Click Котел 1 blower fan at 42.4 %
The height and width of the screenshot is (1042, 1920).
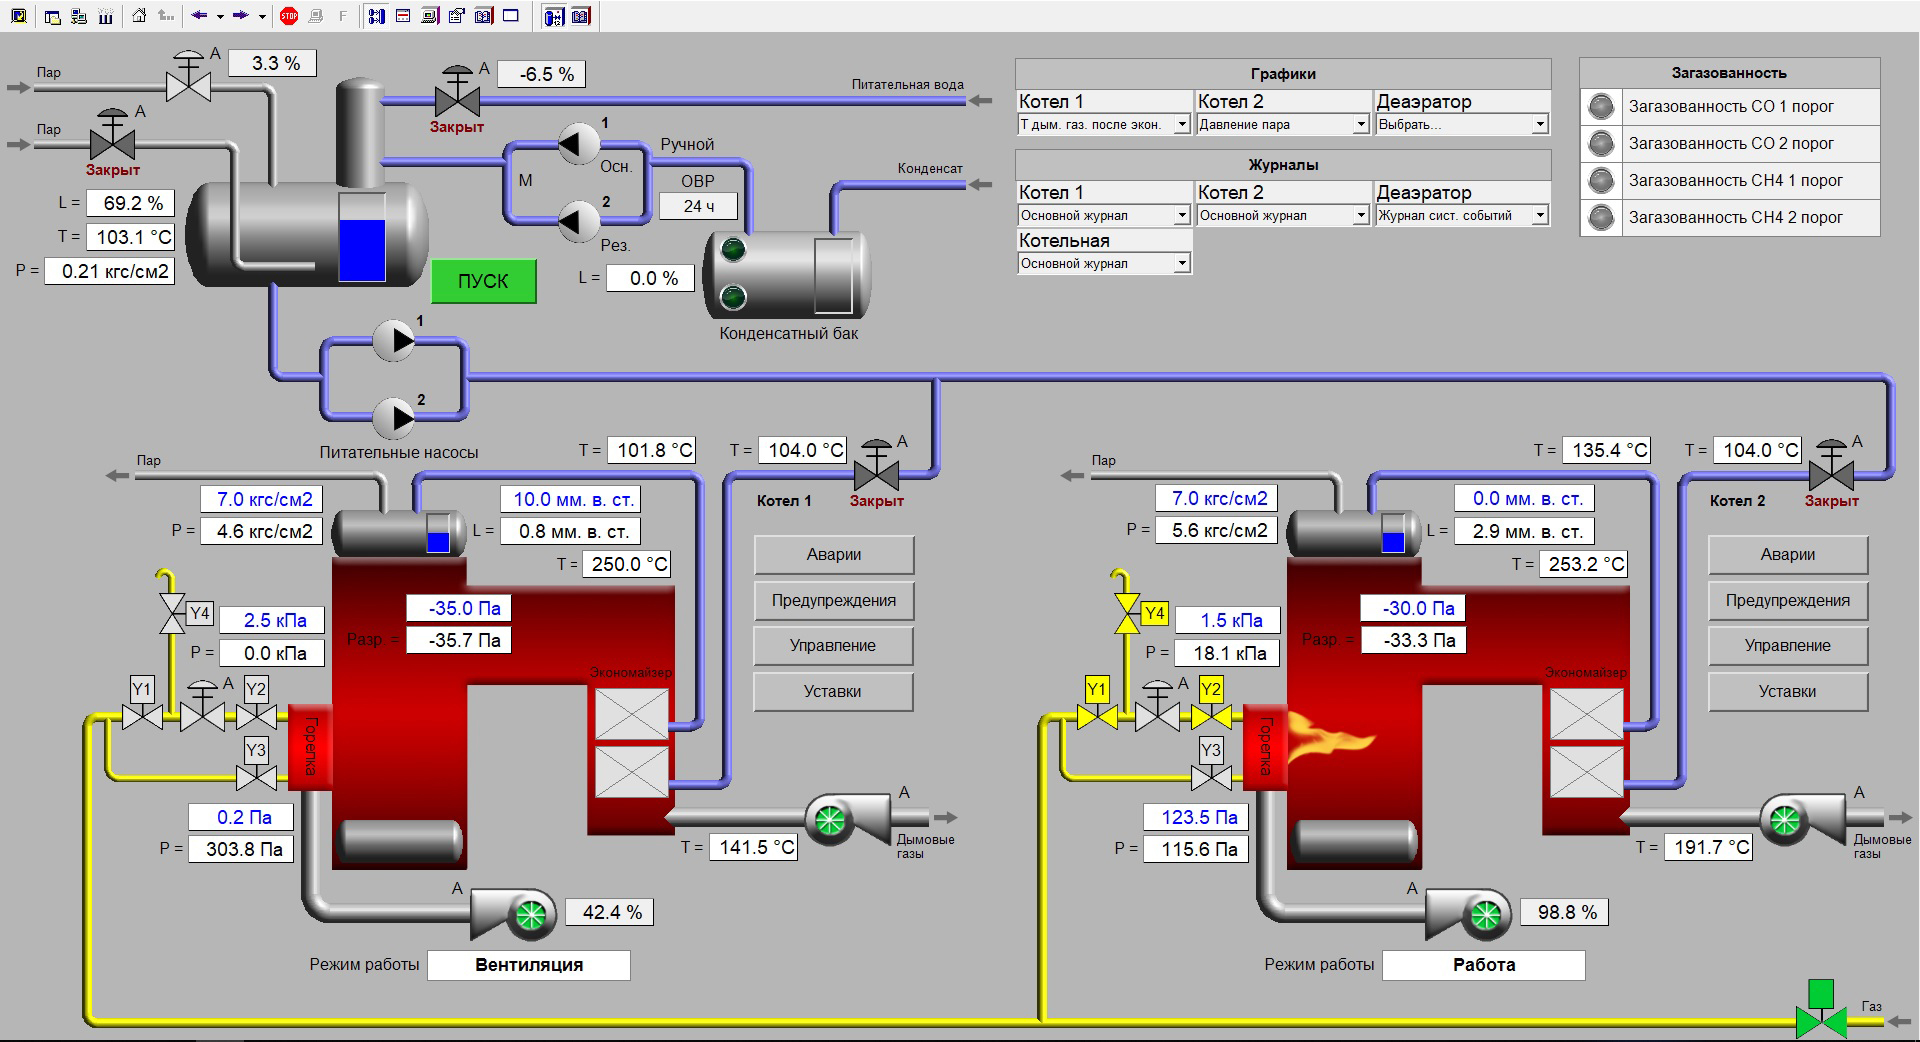click(x=513, y=912)
